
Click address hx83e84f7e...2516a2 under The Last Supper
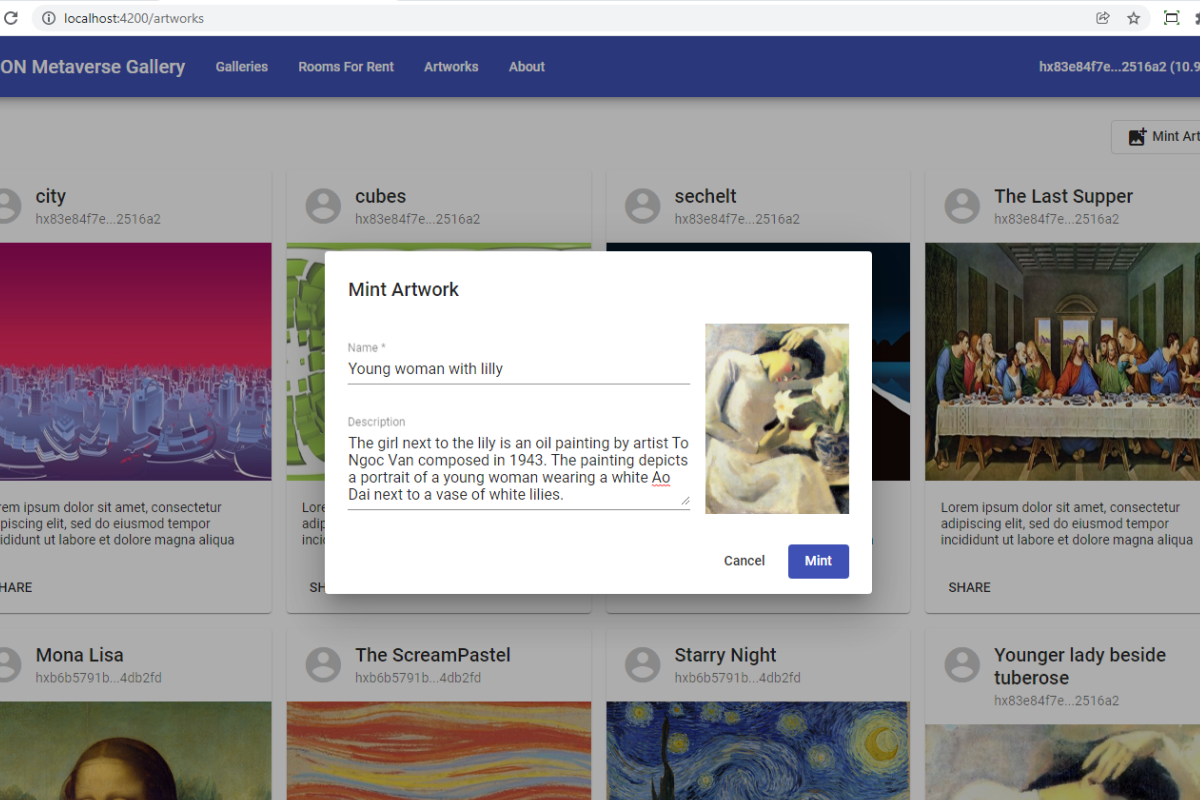[x=1057, y=219]
